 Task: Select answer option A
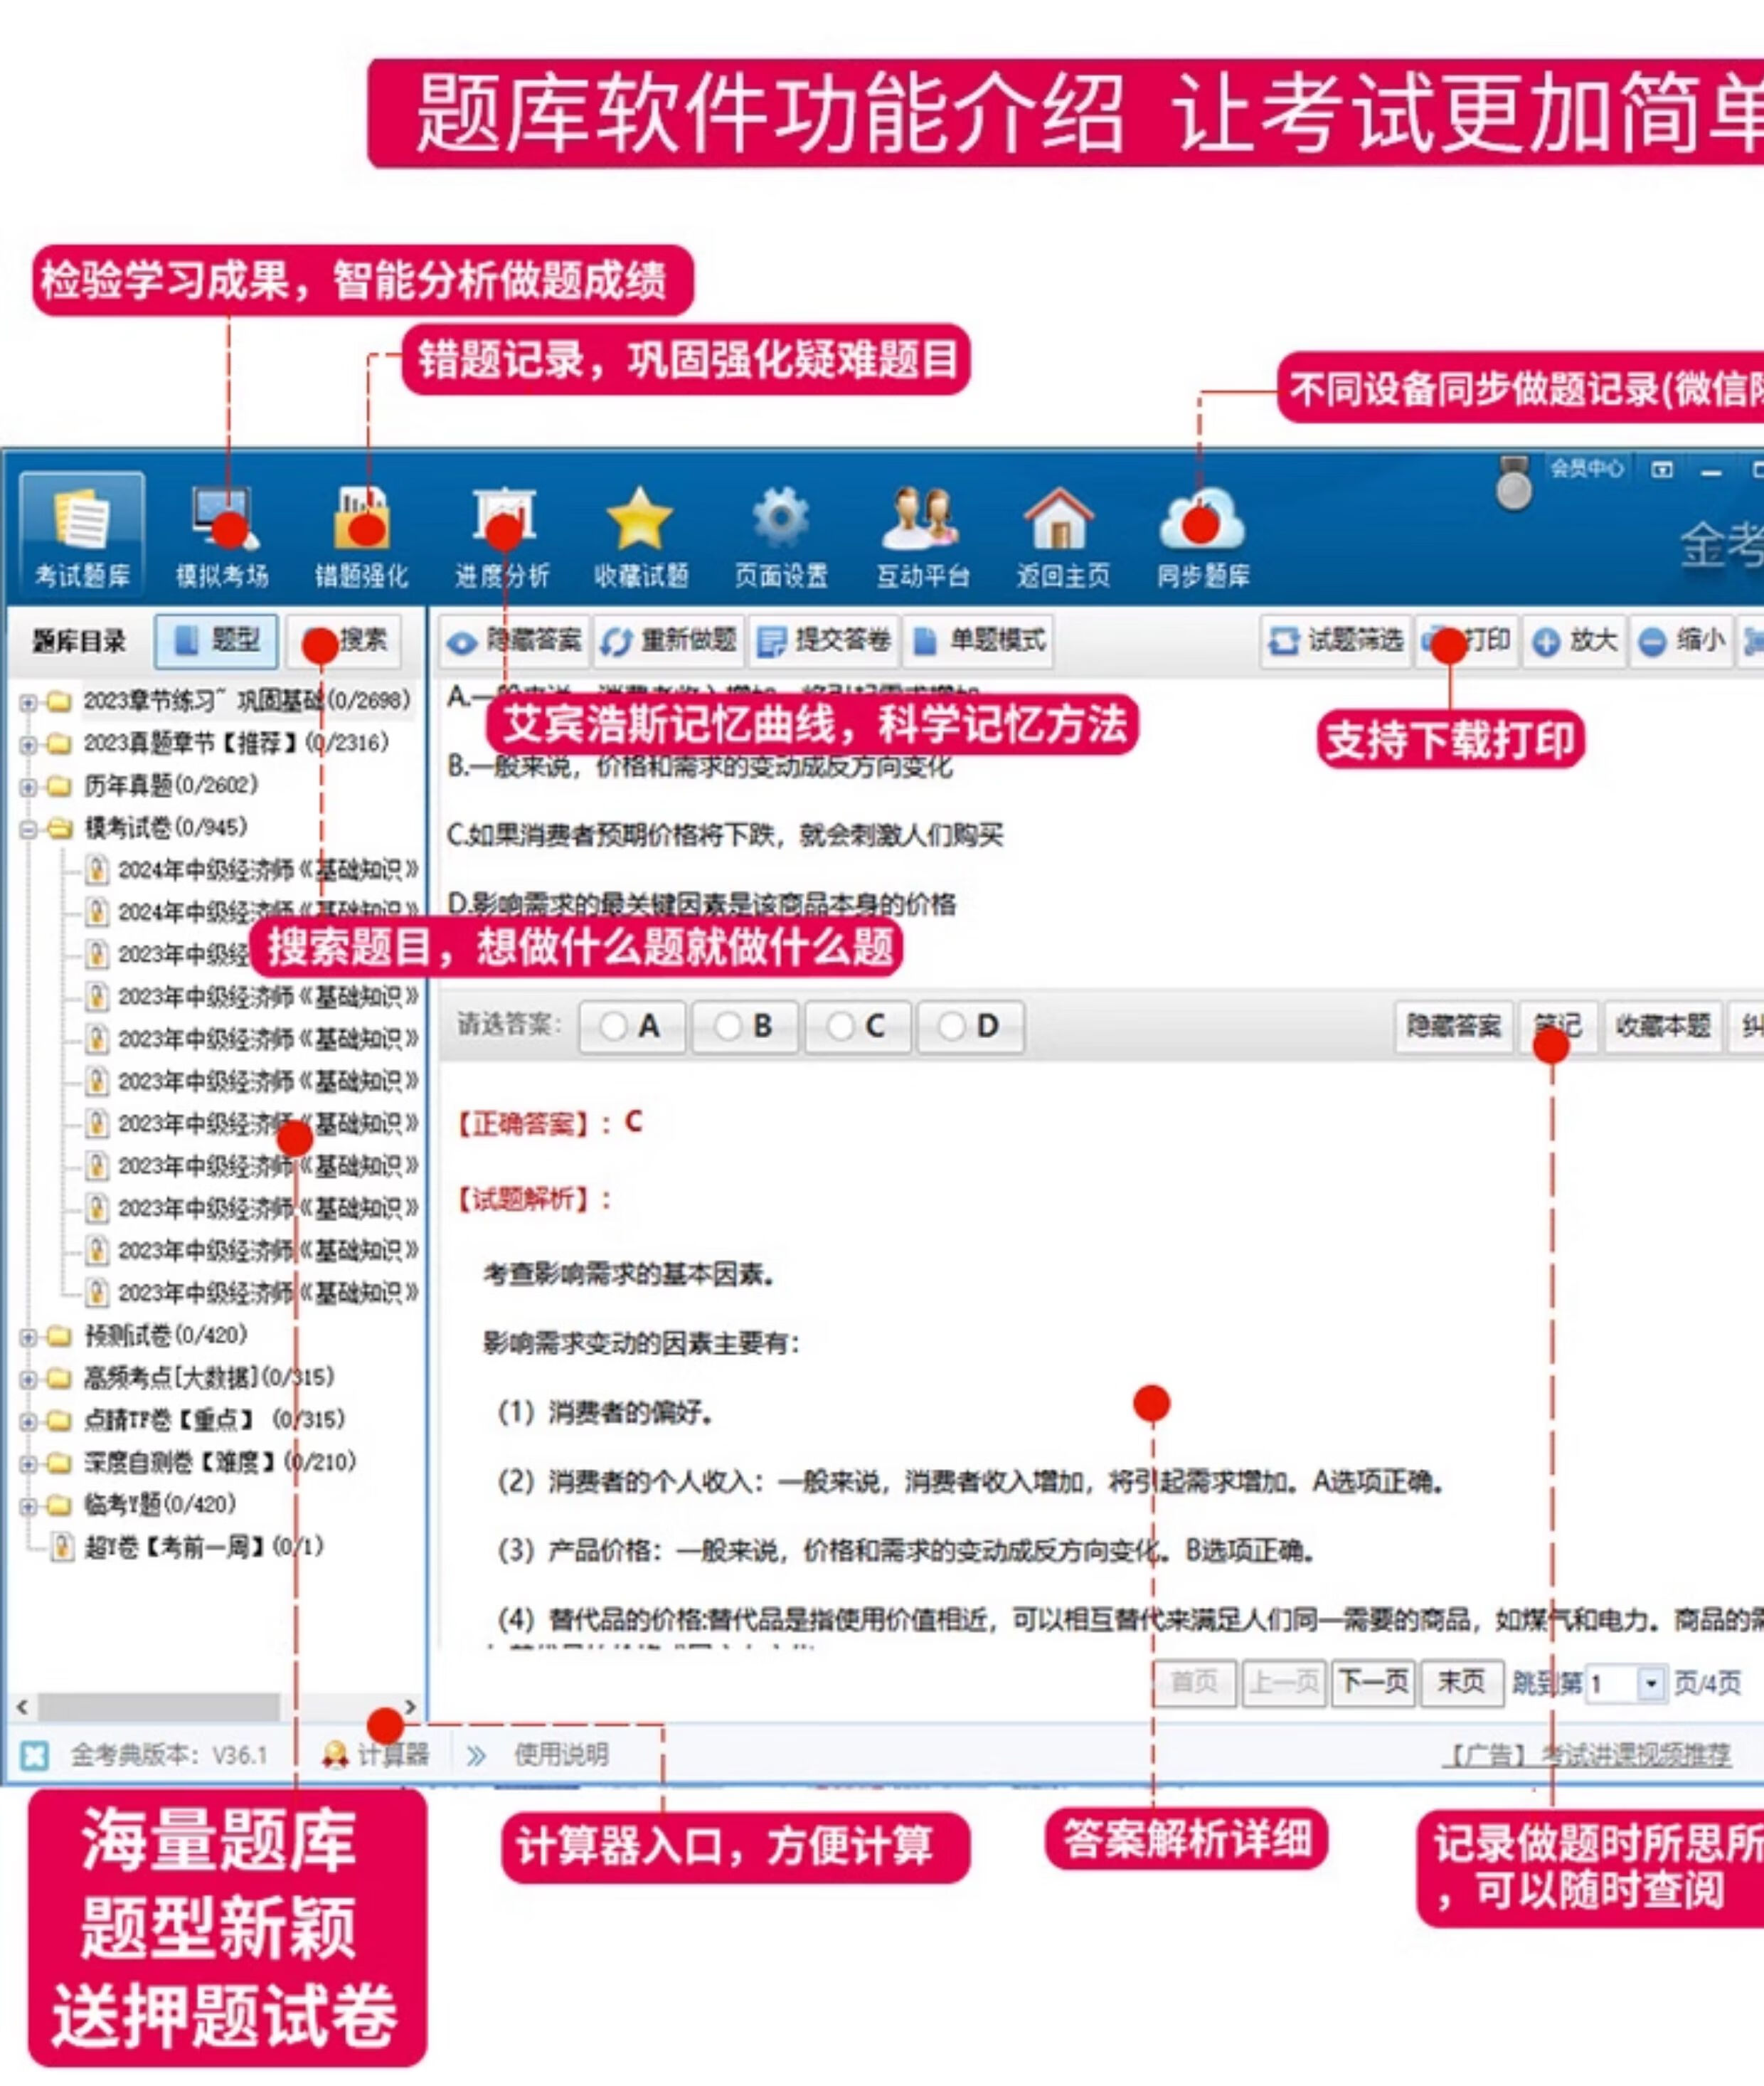[632, 1026]
